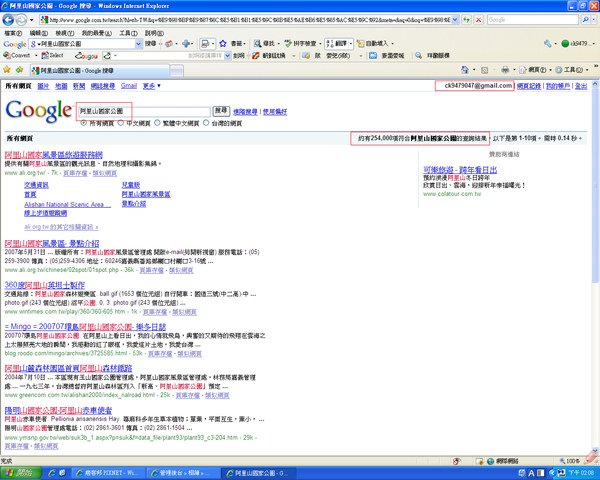The image size is (600, 480).
Task: Click Internet Explorer quick launch icon in taskbar
Action: click(x=52, y=473)
